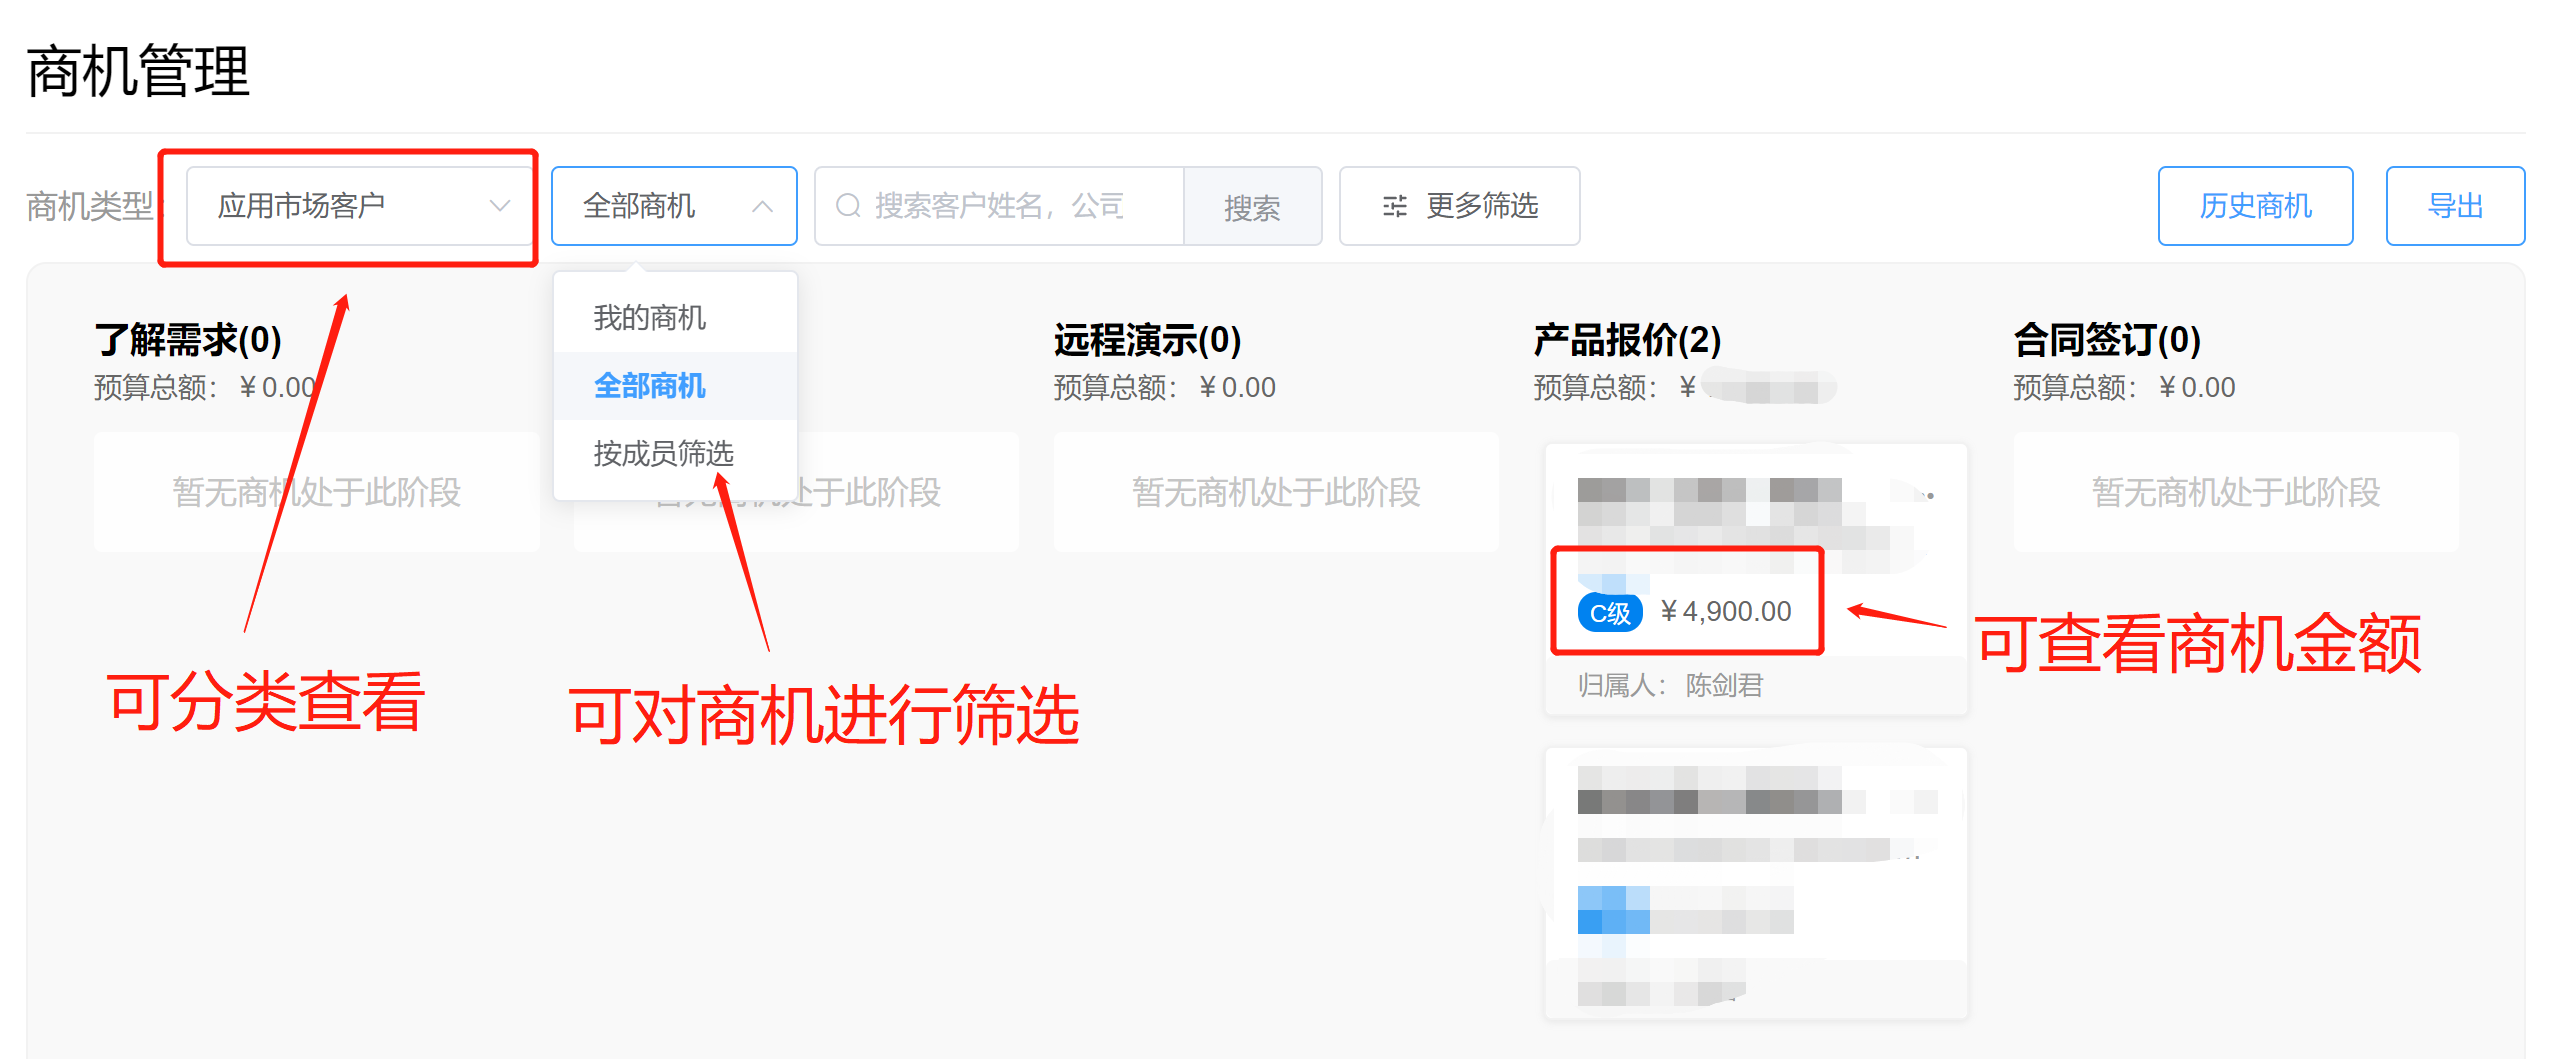The image size is (2564, 1059).
Task: Click the 产品报价(2) column header
Action: [x=1627, y=340]
